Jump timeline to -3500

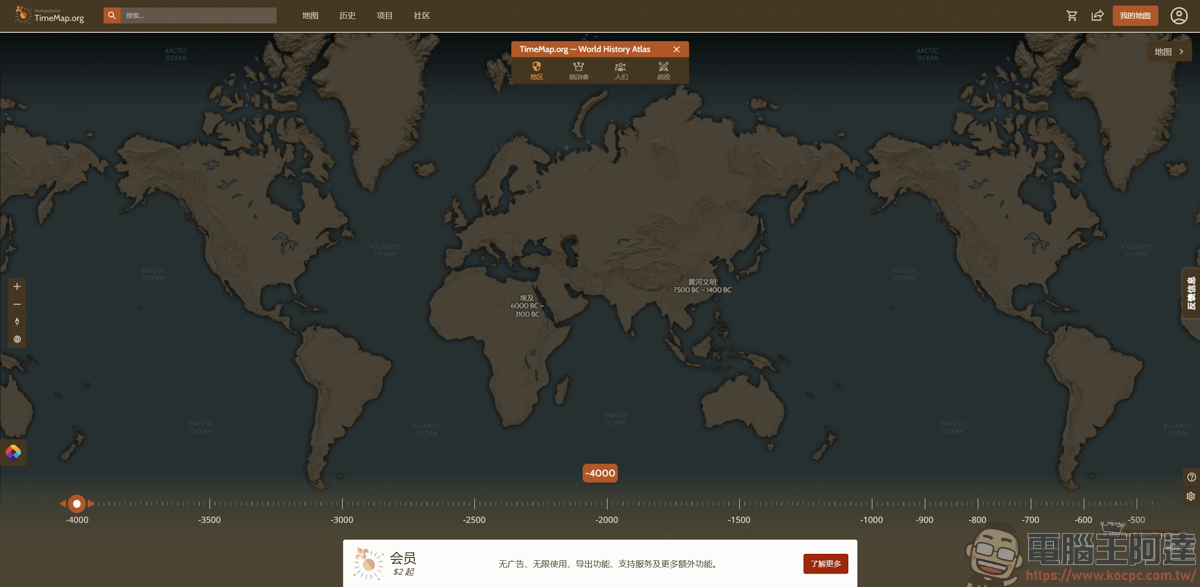[x=209, y=520]
